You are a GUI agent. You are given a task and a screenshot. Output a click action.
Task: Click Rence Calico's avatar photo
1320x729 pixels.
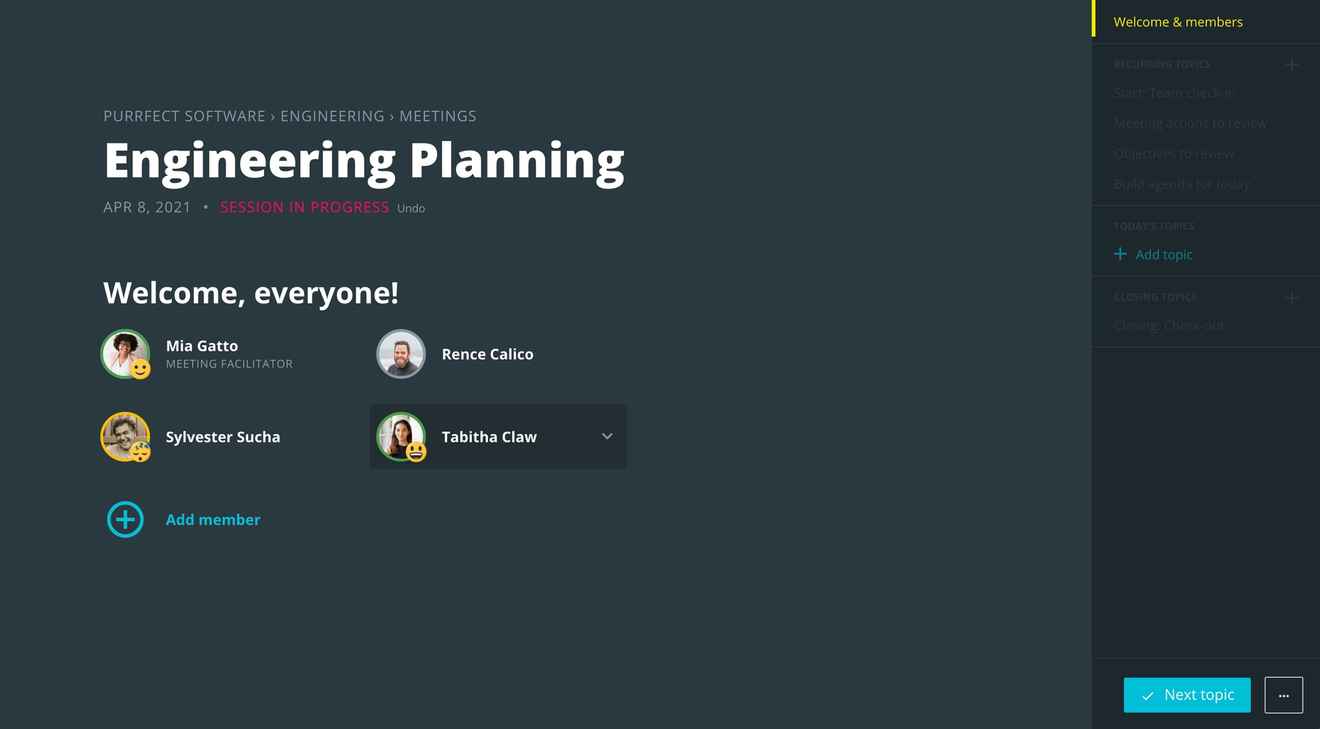click(x=401, y=354)
